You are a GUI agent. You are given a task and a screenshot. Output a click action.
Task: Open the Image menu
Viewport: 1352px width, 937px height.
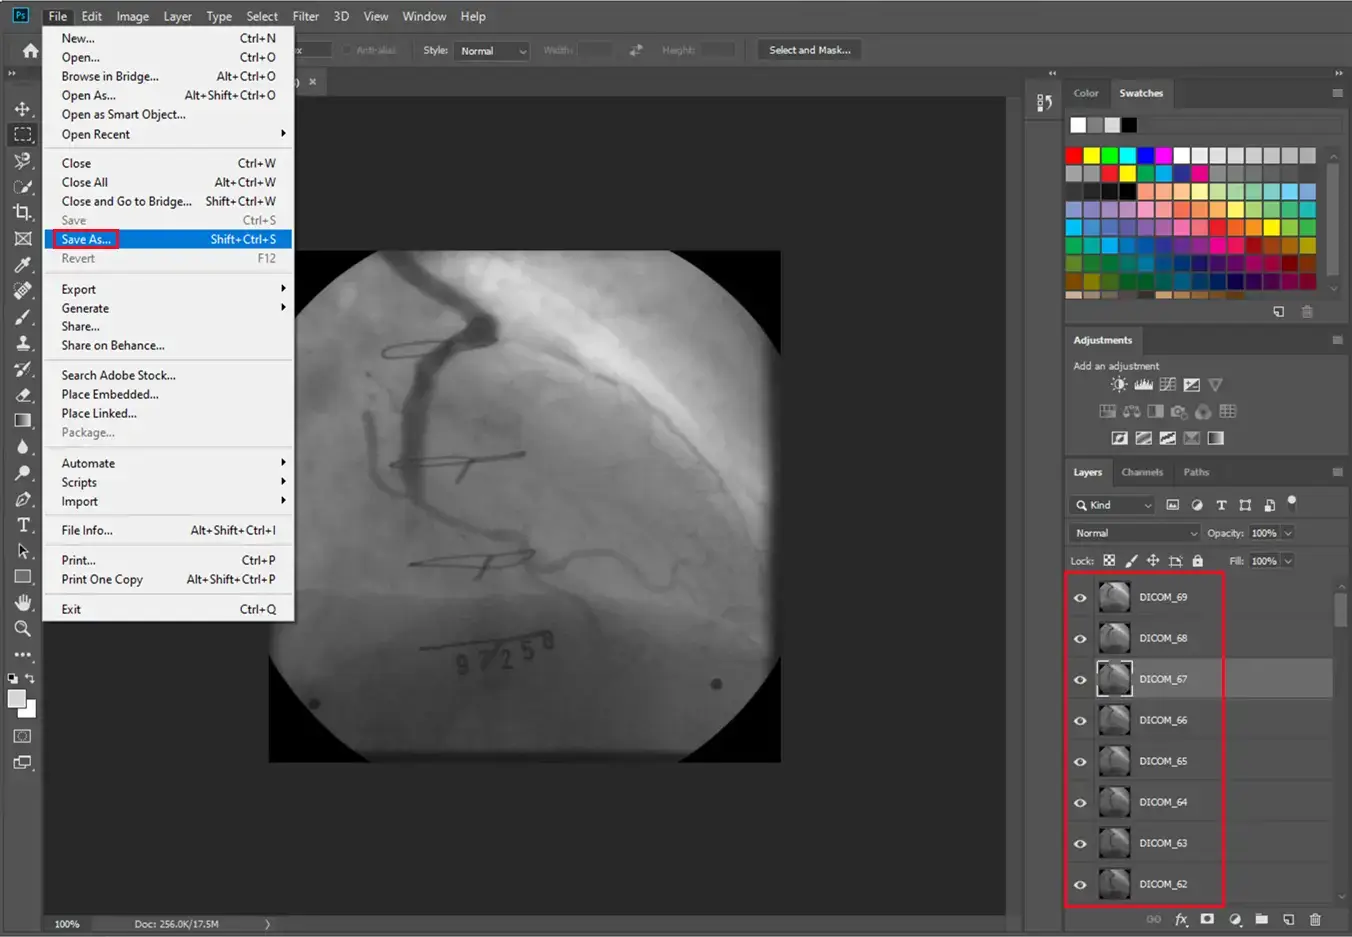click(132, 16)
